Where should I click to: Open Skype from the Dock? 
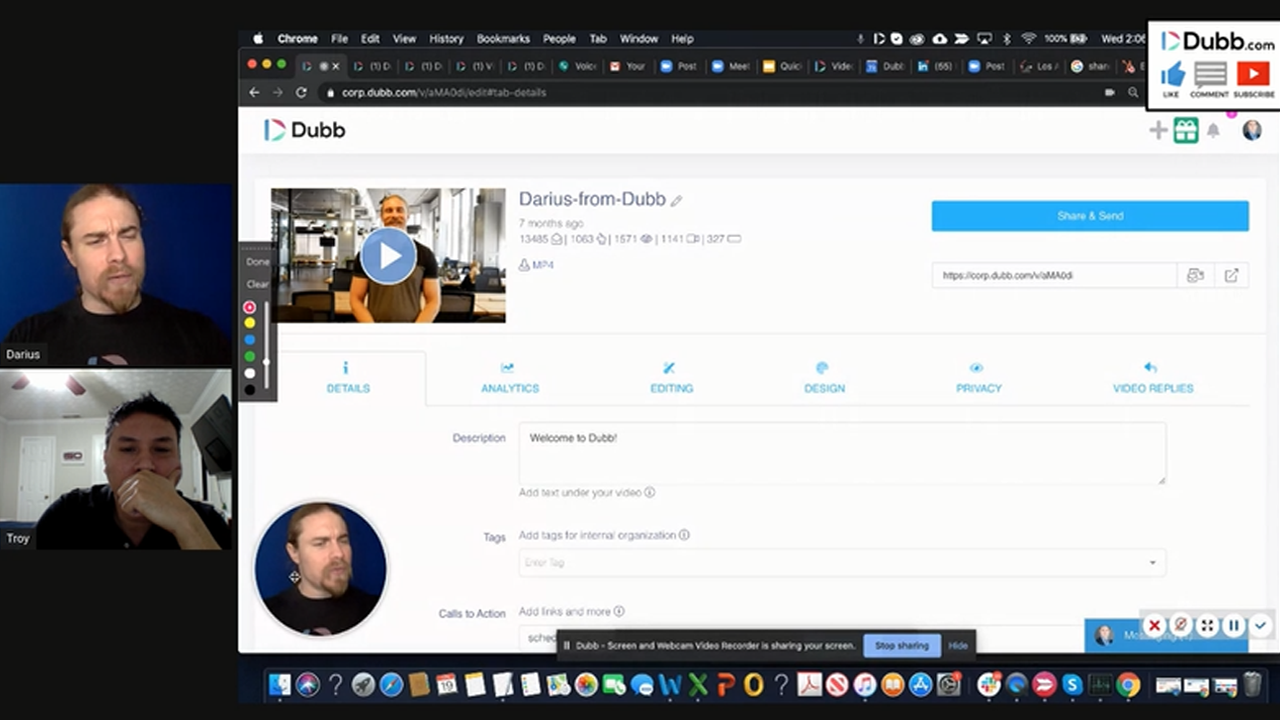pos(1072,684)
